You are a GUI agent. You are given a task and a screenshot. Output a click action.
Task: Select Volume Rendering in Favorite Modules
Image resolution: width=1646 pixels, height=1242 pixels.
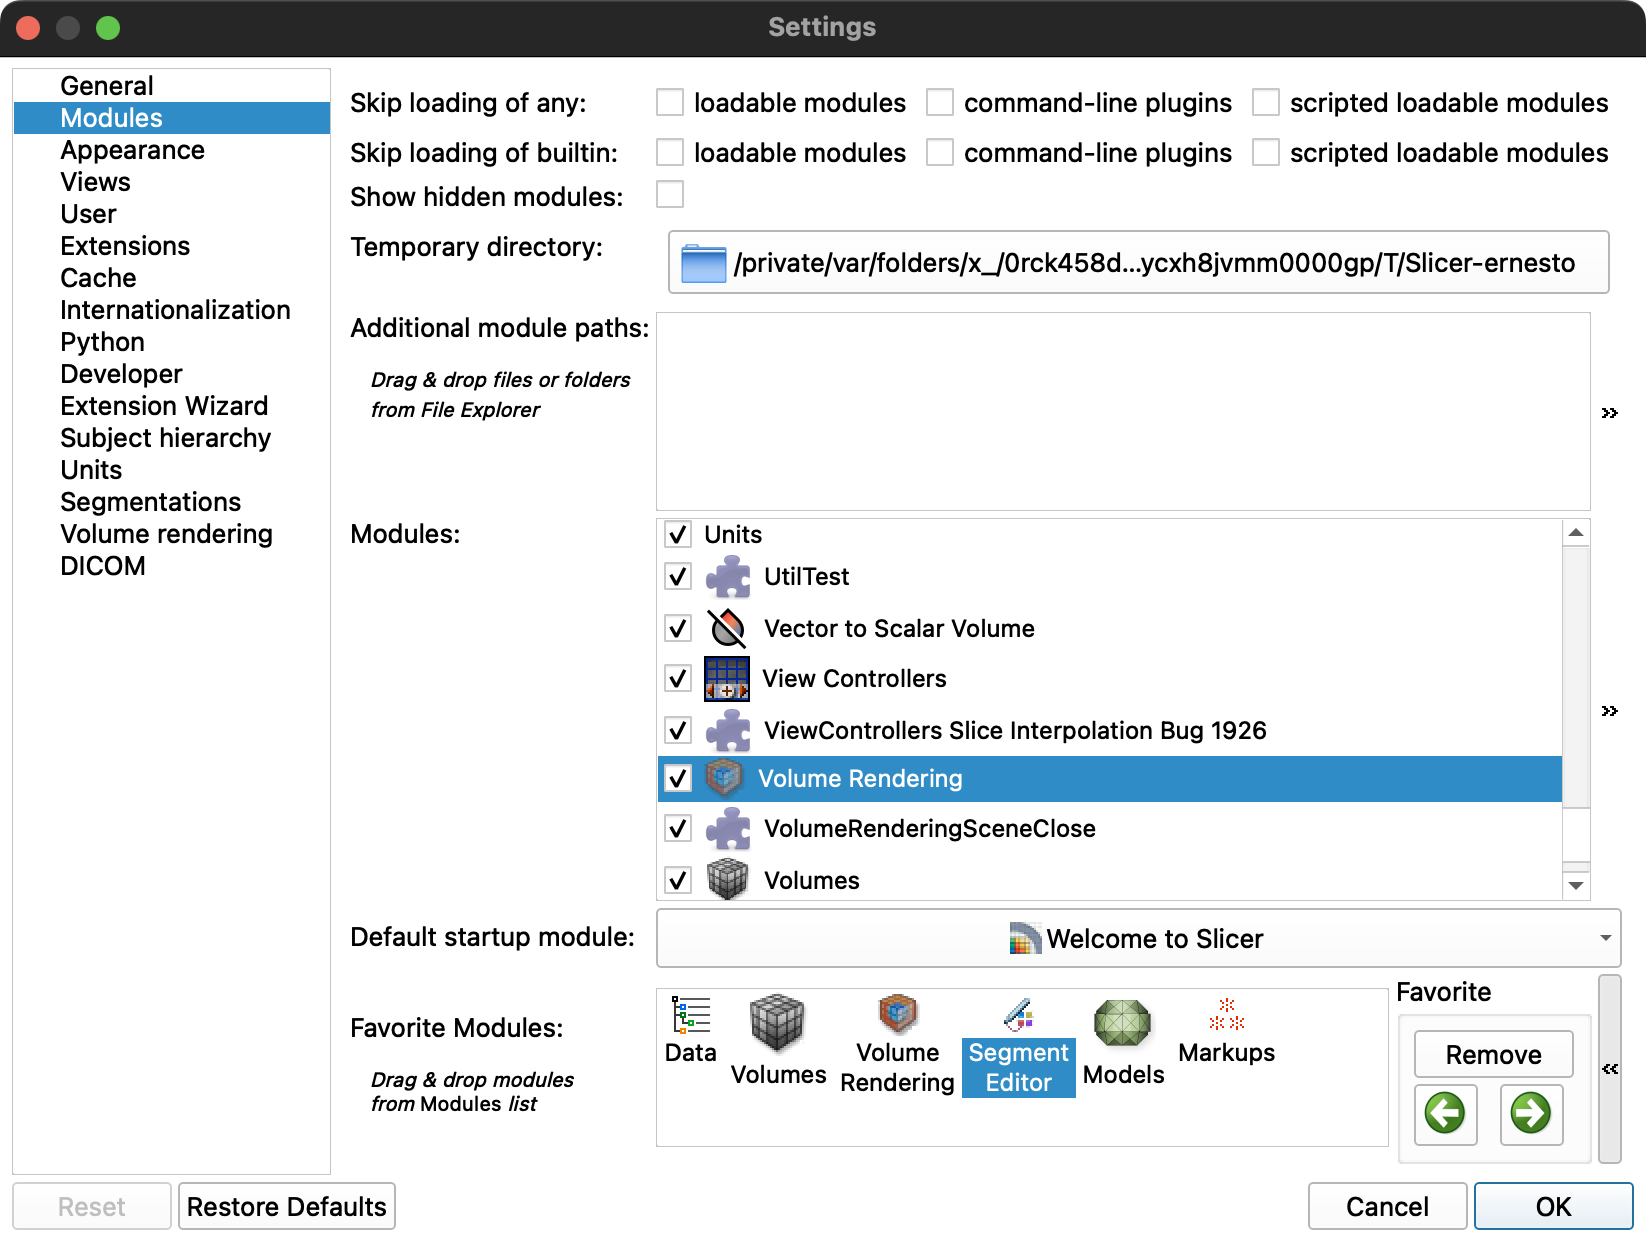[x=897, y=1045]
